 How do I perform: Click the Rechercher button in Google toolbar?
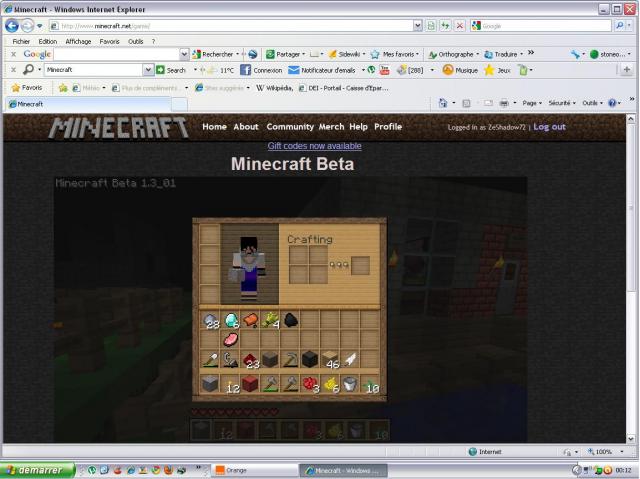pyautogui.click(x=213, y=54)
